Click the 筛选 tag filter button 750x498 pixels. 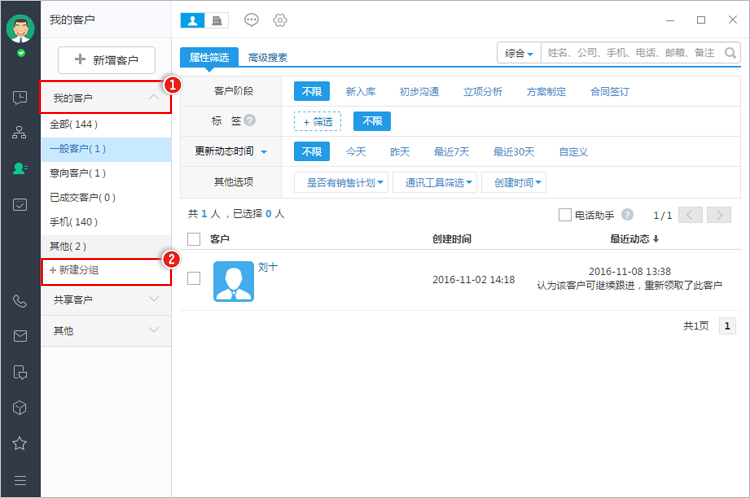318,122
